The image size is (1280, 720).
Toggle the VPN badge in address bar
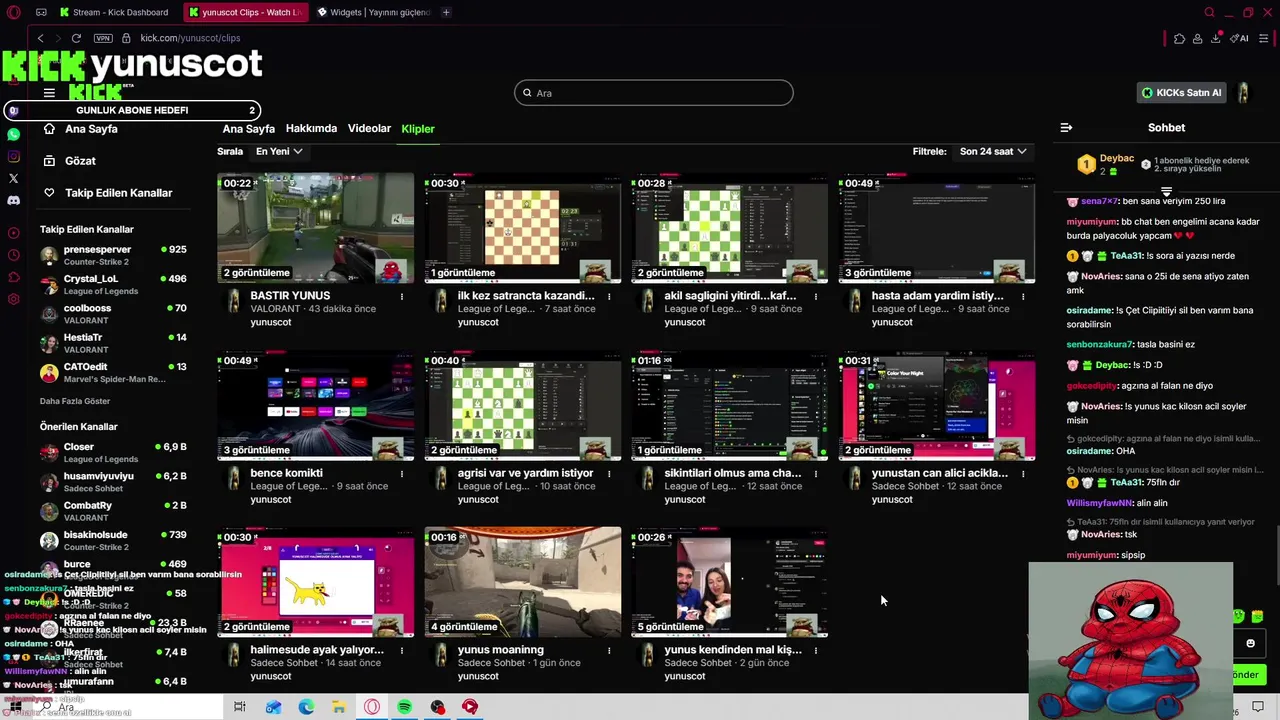tap(103, 38)
